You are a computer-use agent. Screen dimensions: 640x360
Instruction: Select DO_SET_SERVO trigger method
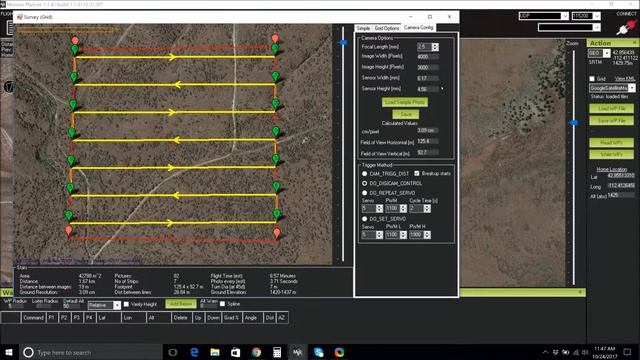point(364,219)
